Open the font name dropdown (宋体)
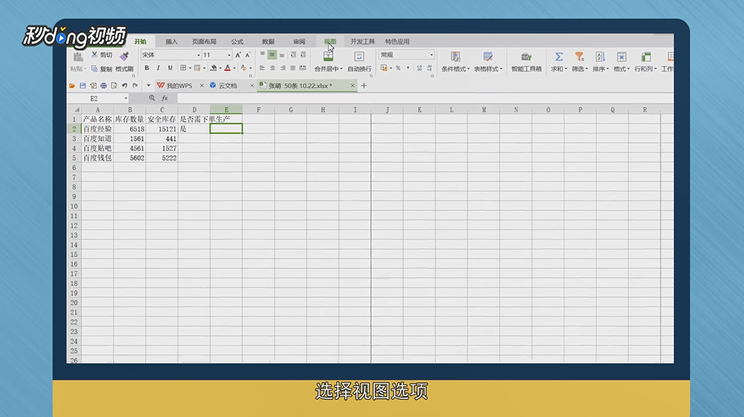 tap(198, 55)
